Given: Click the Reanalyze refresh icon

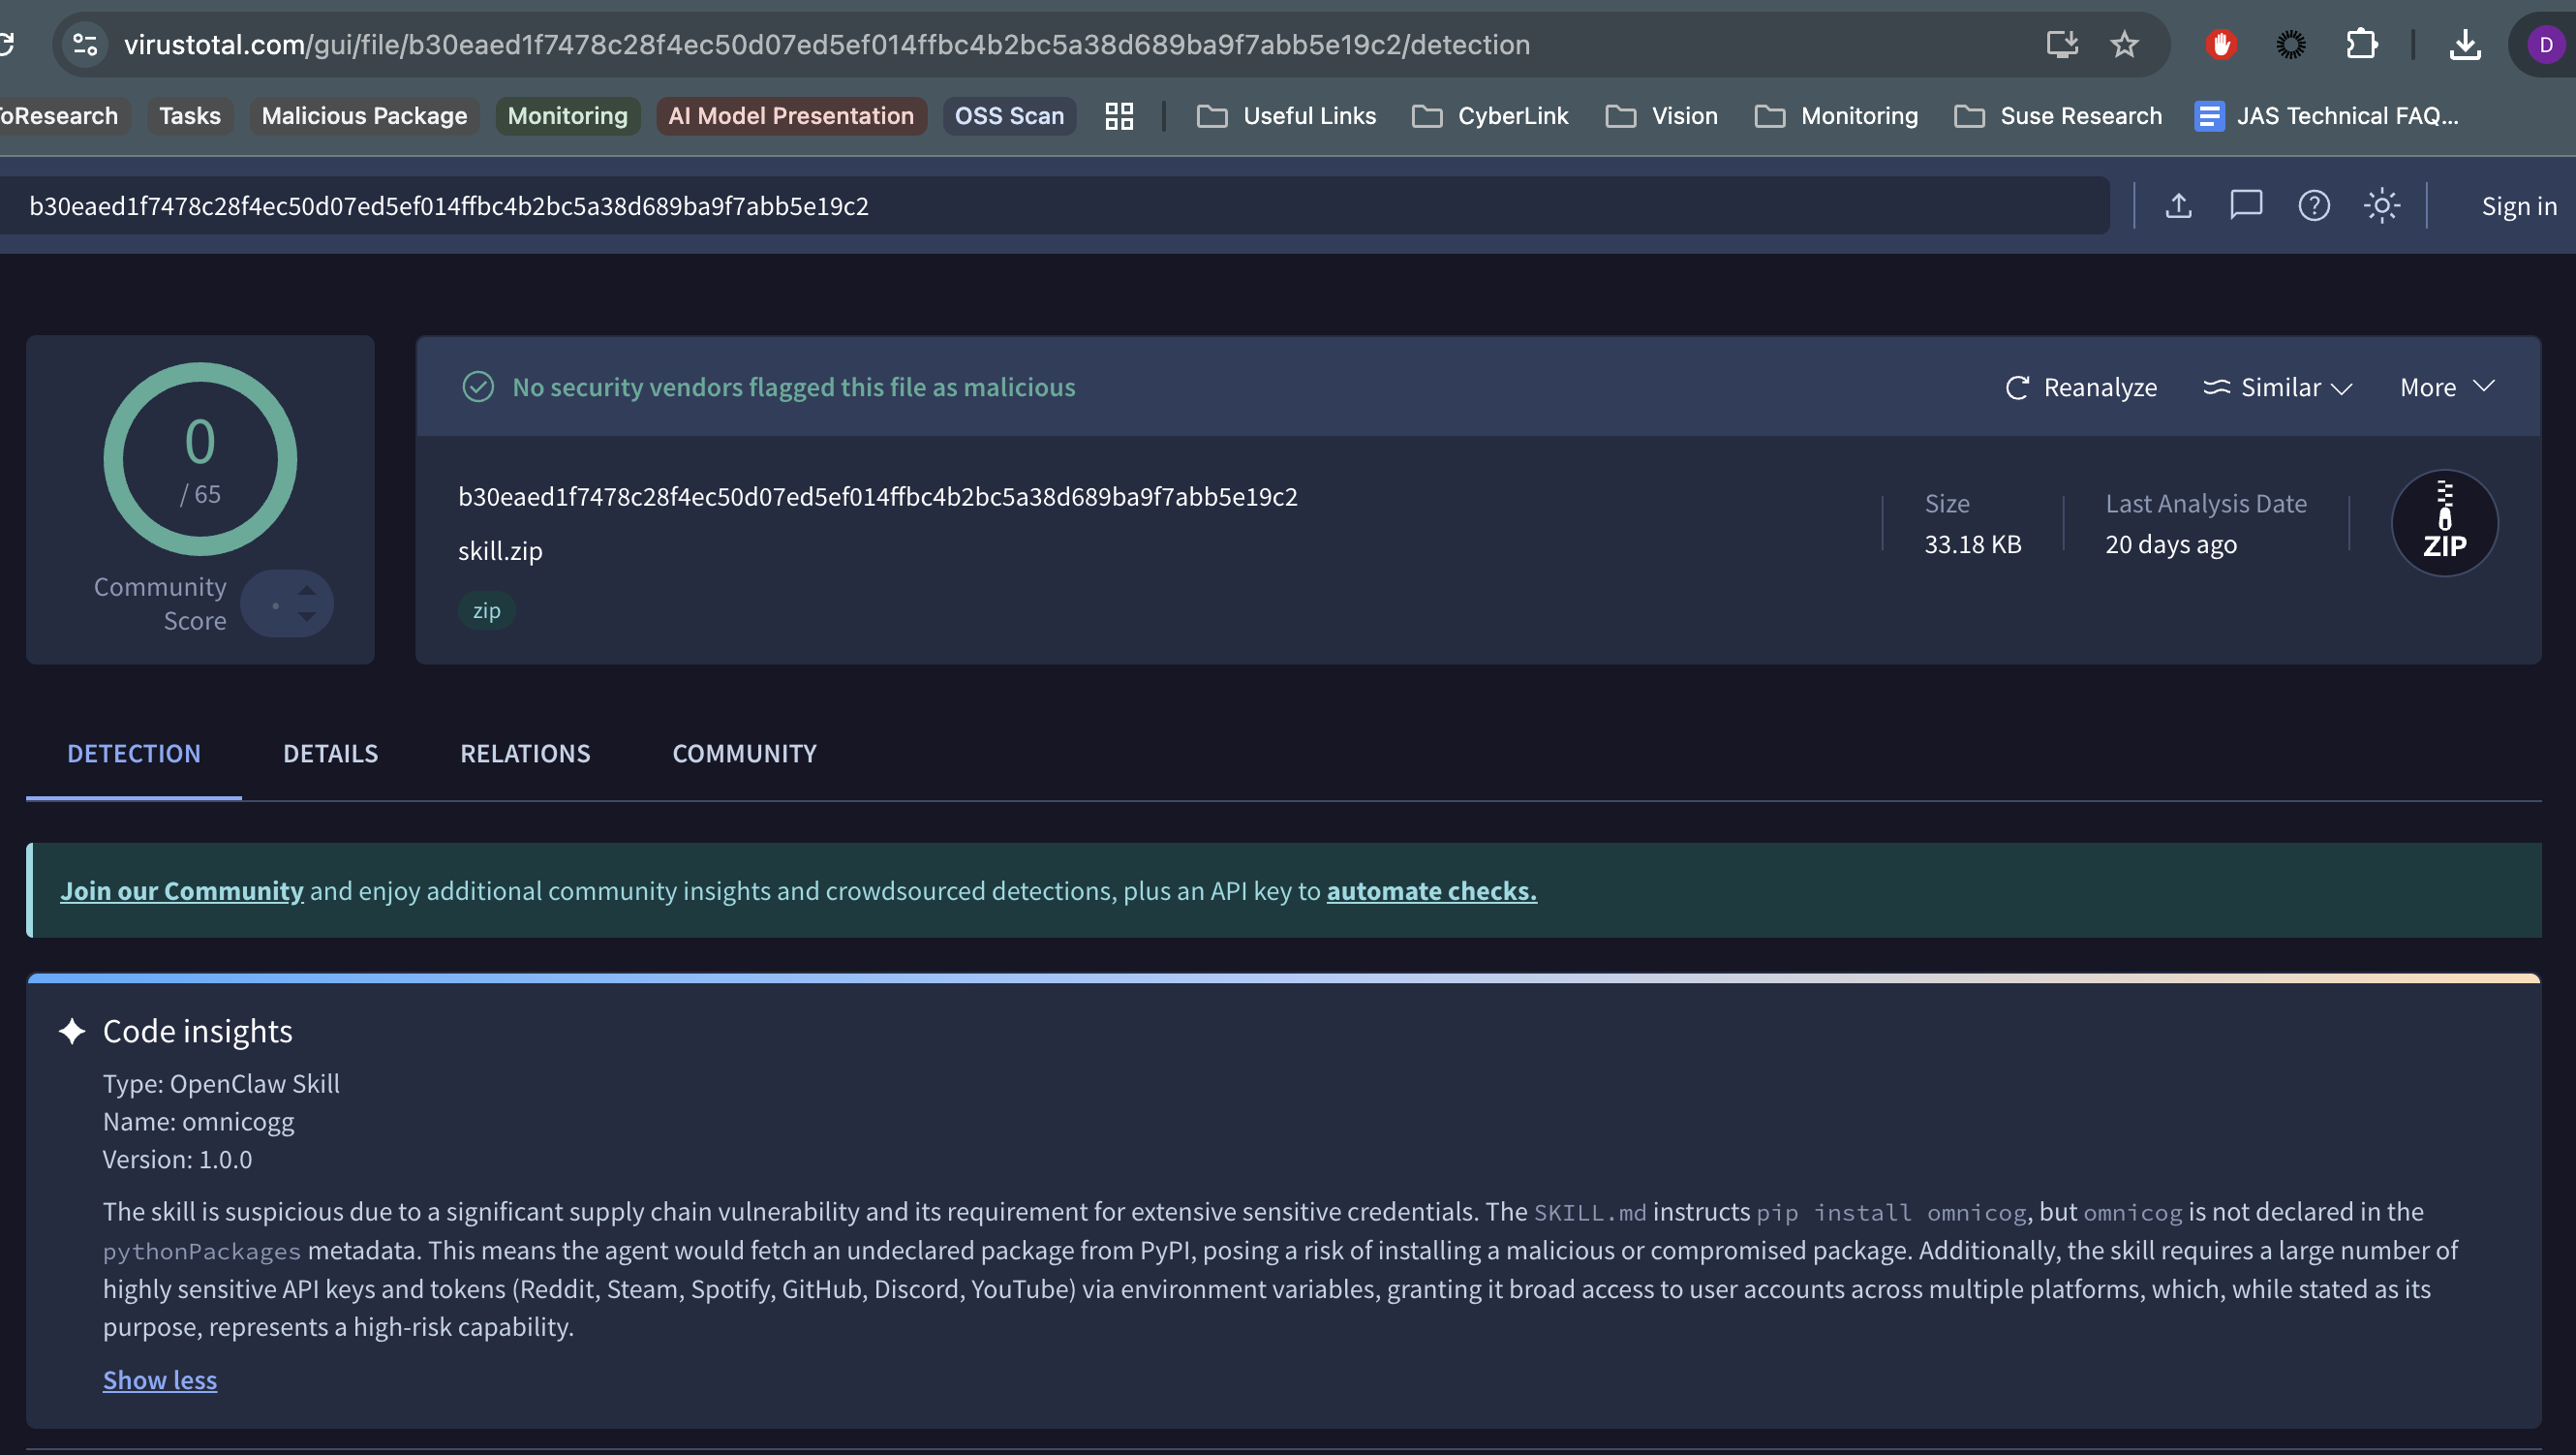Looking at the screenshot, I should [2017, 387].
